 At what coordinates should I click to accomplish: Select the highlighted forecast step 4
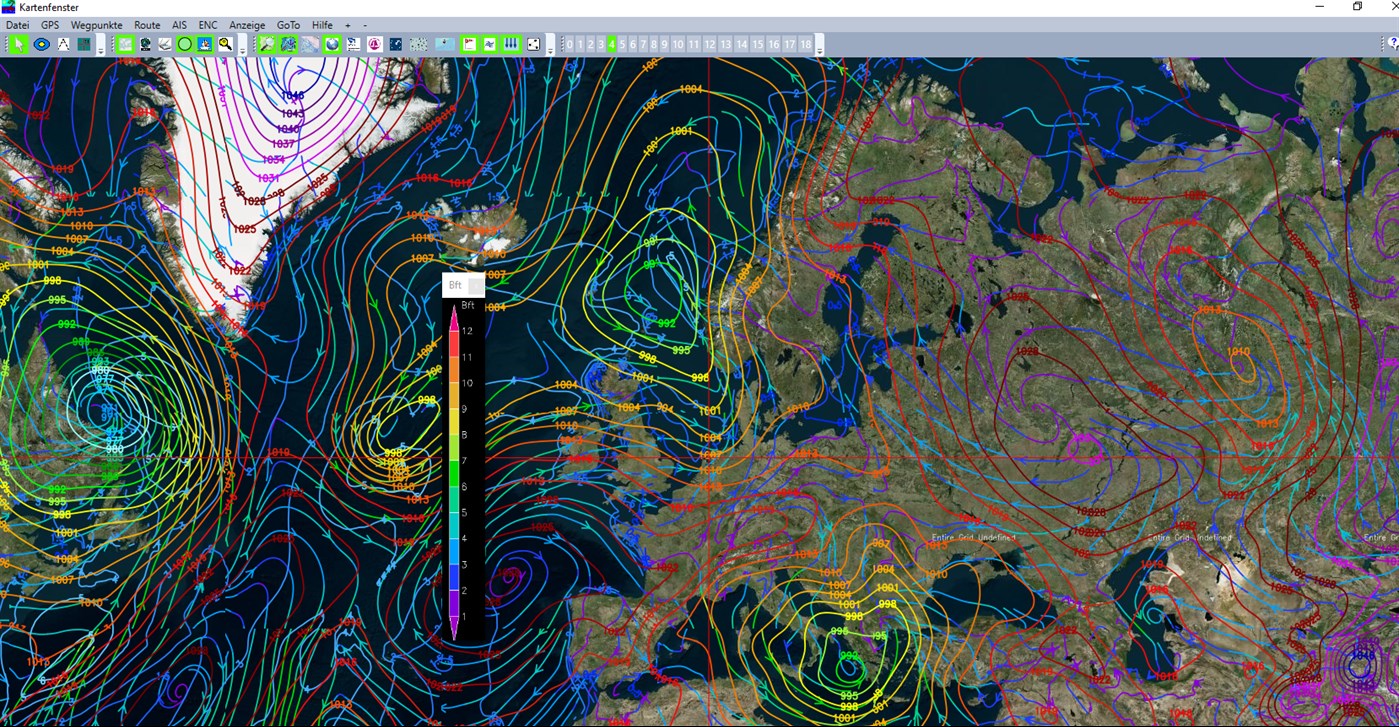(612, 44)
